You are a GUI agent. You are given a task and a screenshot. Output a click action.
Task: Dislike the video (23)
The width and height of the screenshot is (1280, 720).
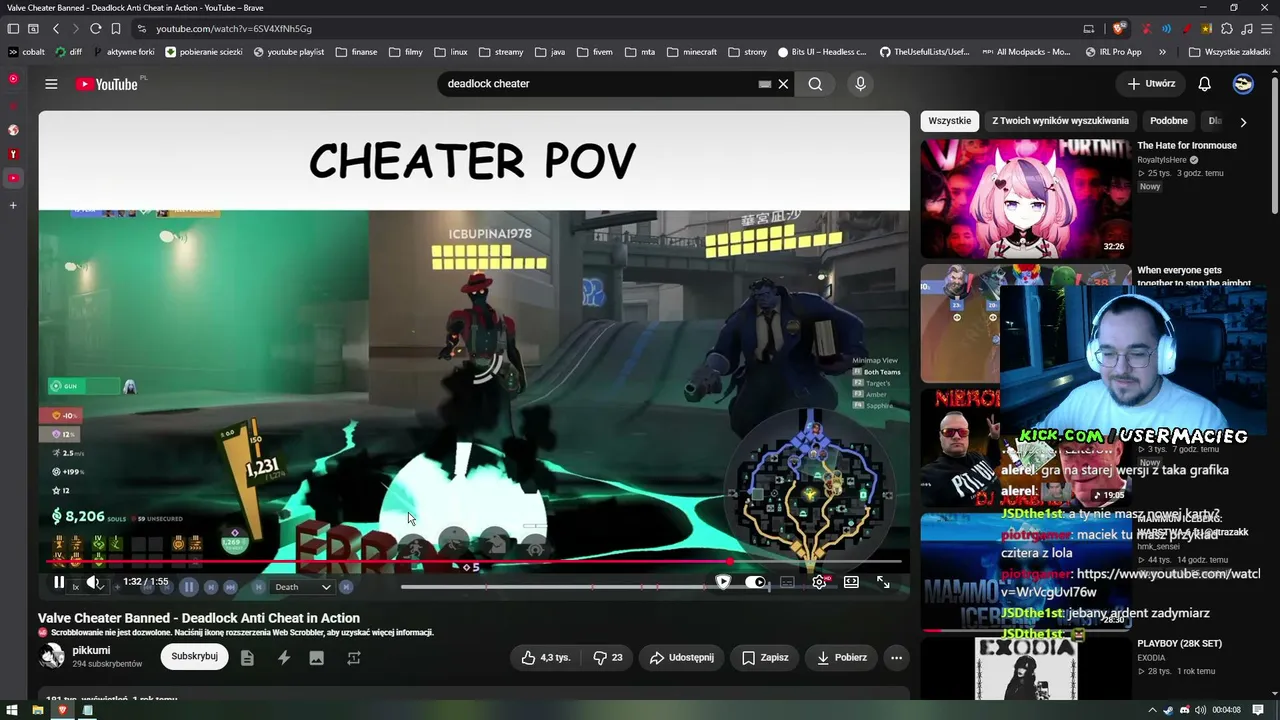(x=607, y=657)
